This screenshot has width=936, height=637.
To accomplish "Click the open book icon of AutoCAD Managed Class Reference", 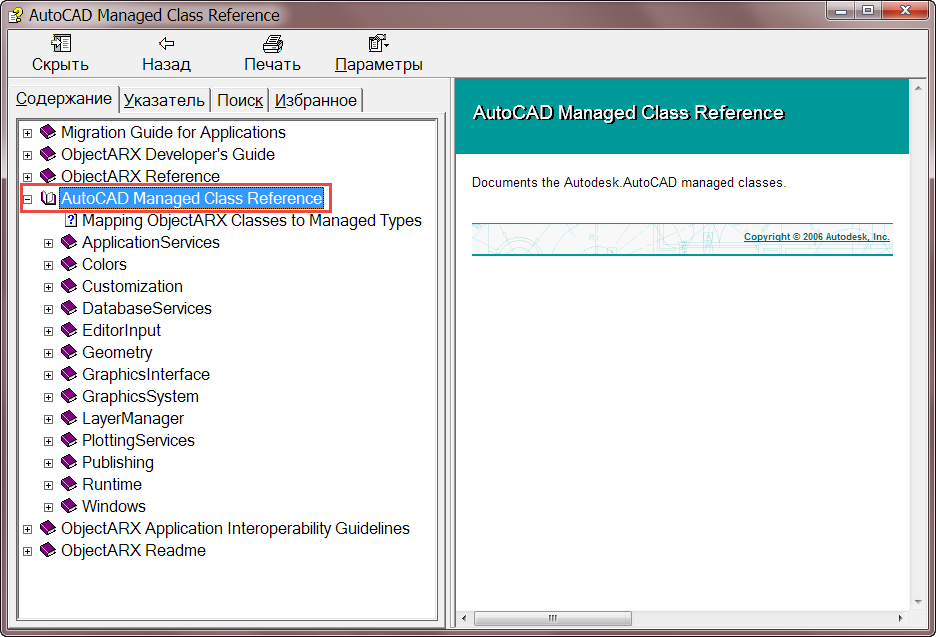I will tap(48, 198).
